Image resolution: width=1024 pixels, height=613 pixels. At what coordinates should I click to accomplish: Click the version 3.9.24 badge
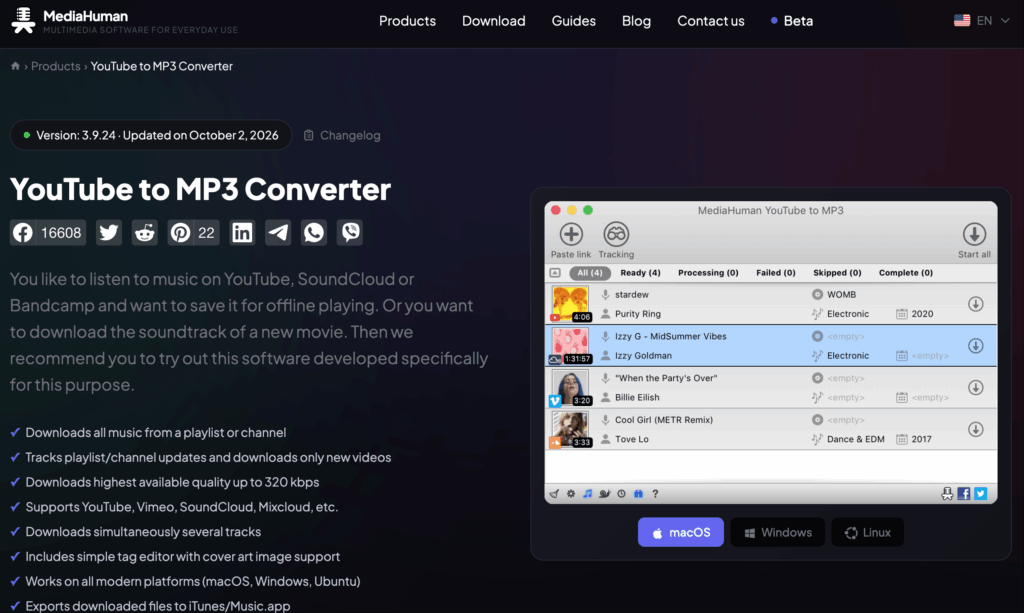click(151, 135)
